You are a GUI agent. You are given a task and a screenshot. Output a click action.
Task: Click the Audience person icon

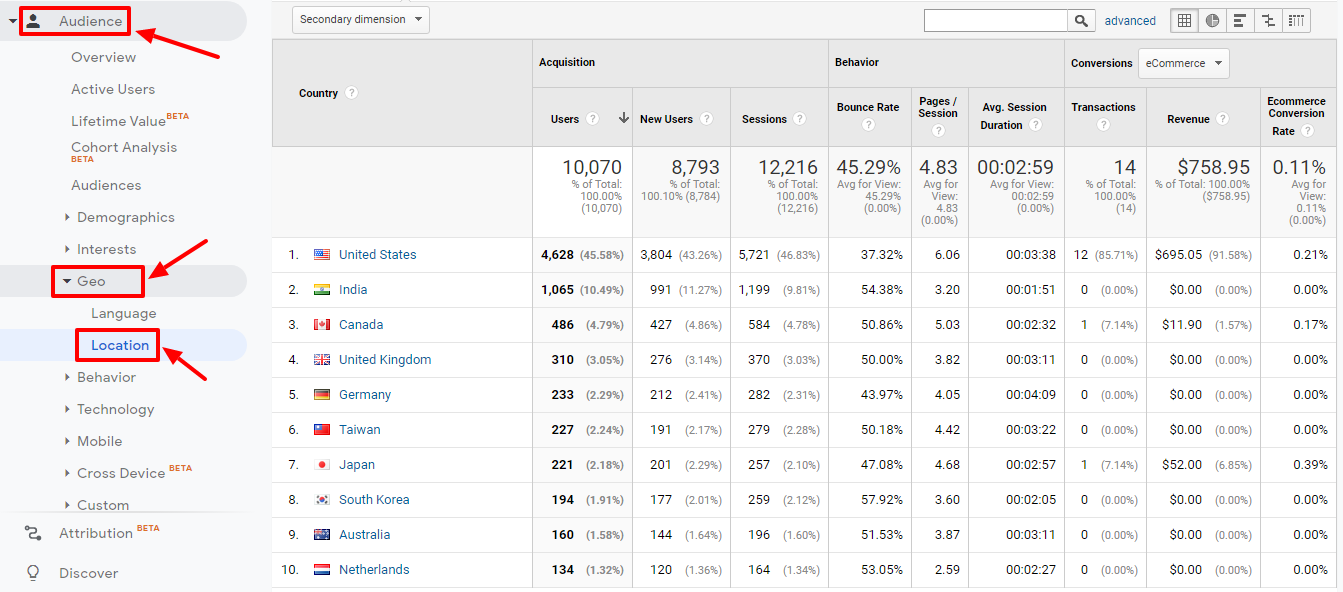(33, 21)
